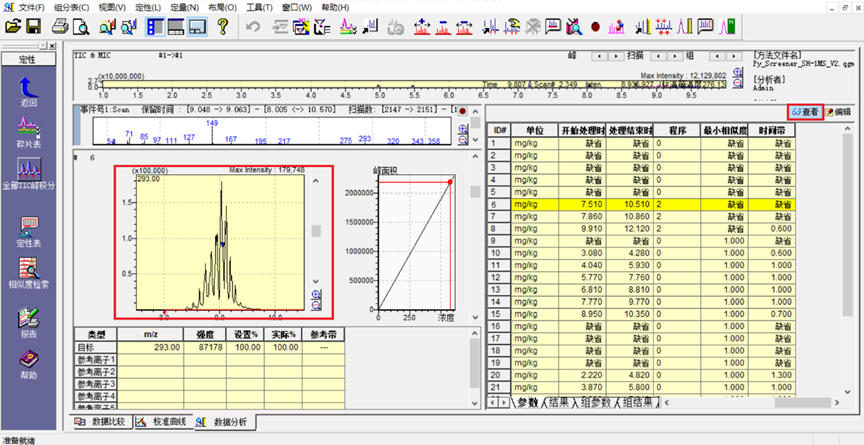The height and width of the screenshot is (445, 864).
Task: Click the red record circle toolbar icon
Action: click(x=595, y=27)
